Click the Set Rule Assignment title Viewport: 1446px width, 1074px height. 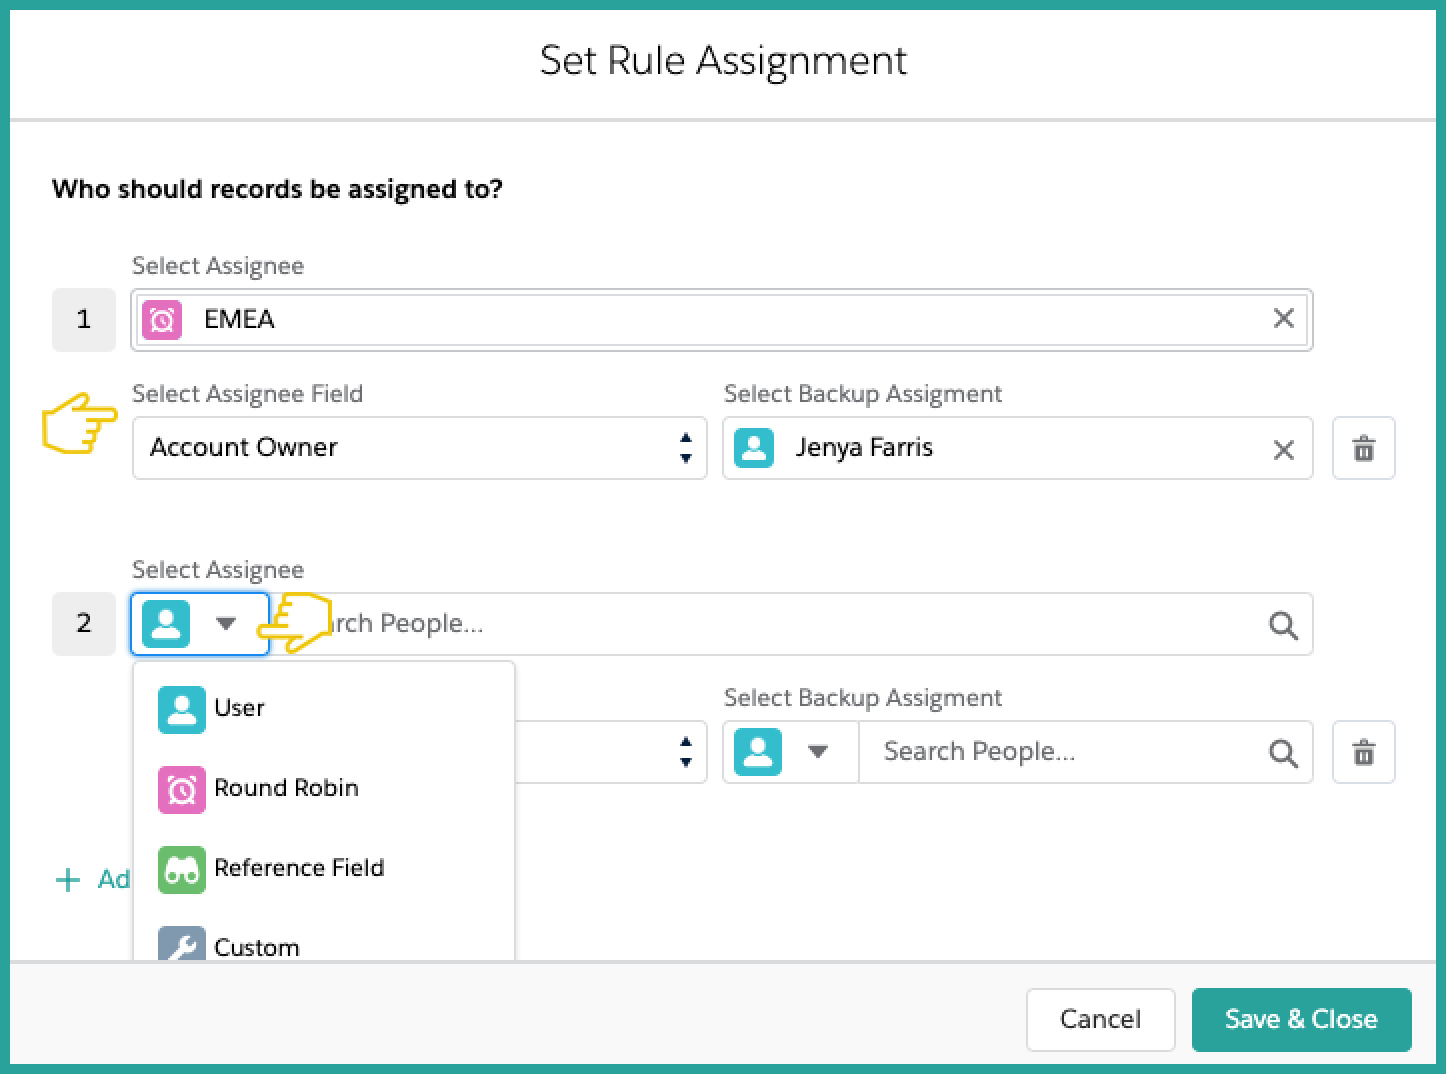click(723, 61)
